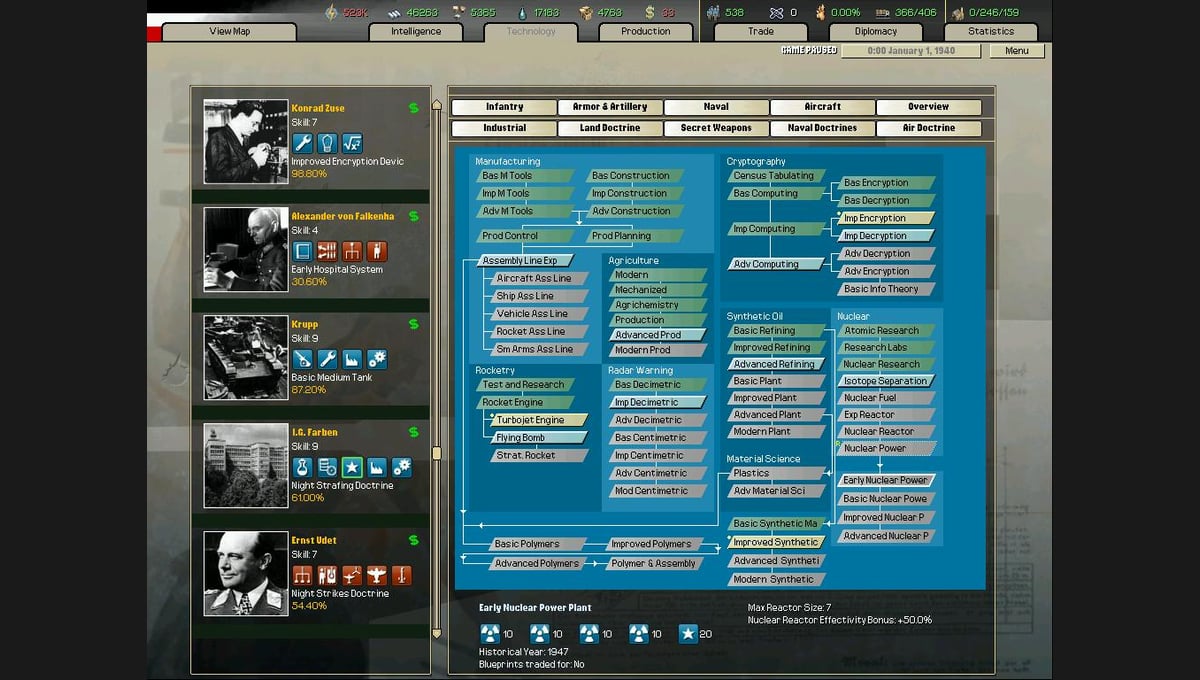Click Konrad Zuse's portrait photo

[246, 141]
